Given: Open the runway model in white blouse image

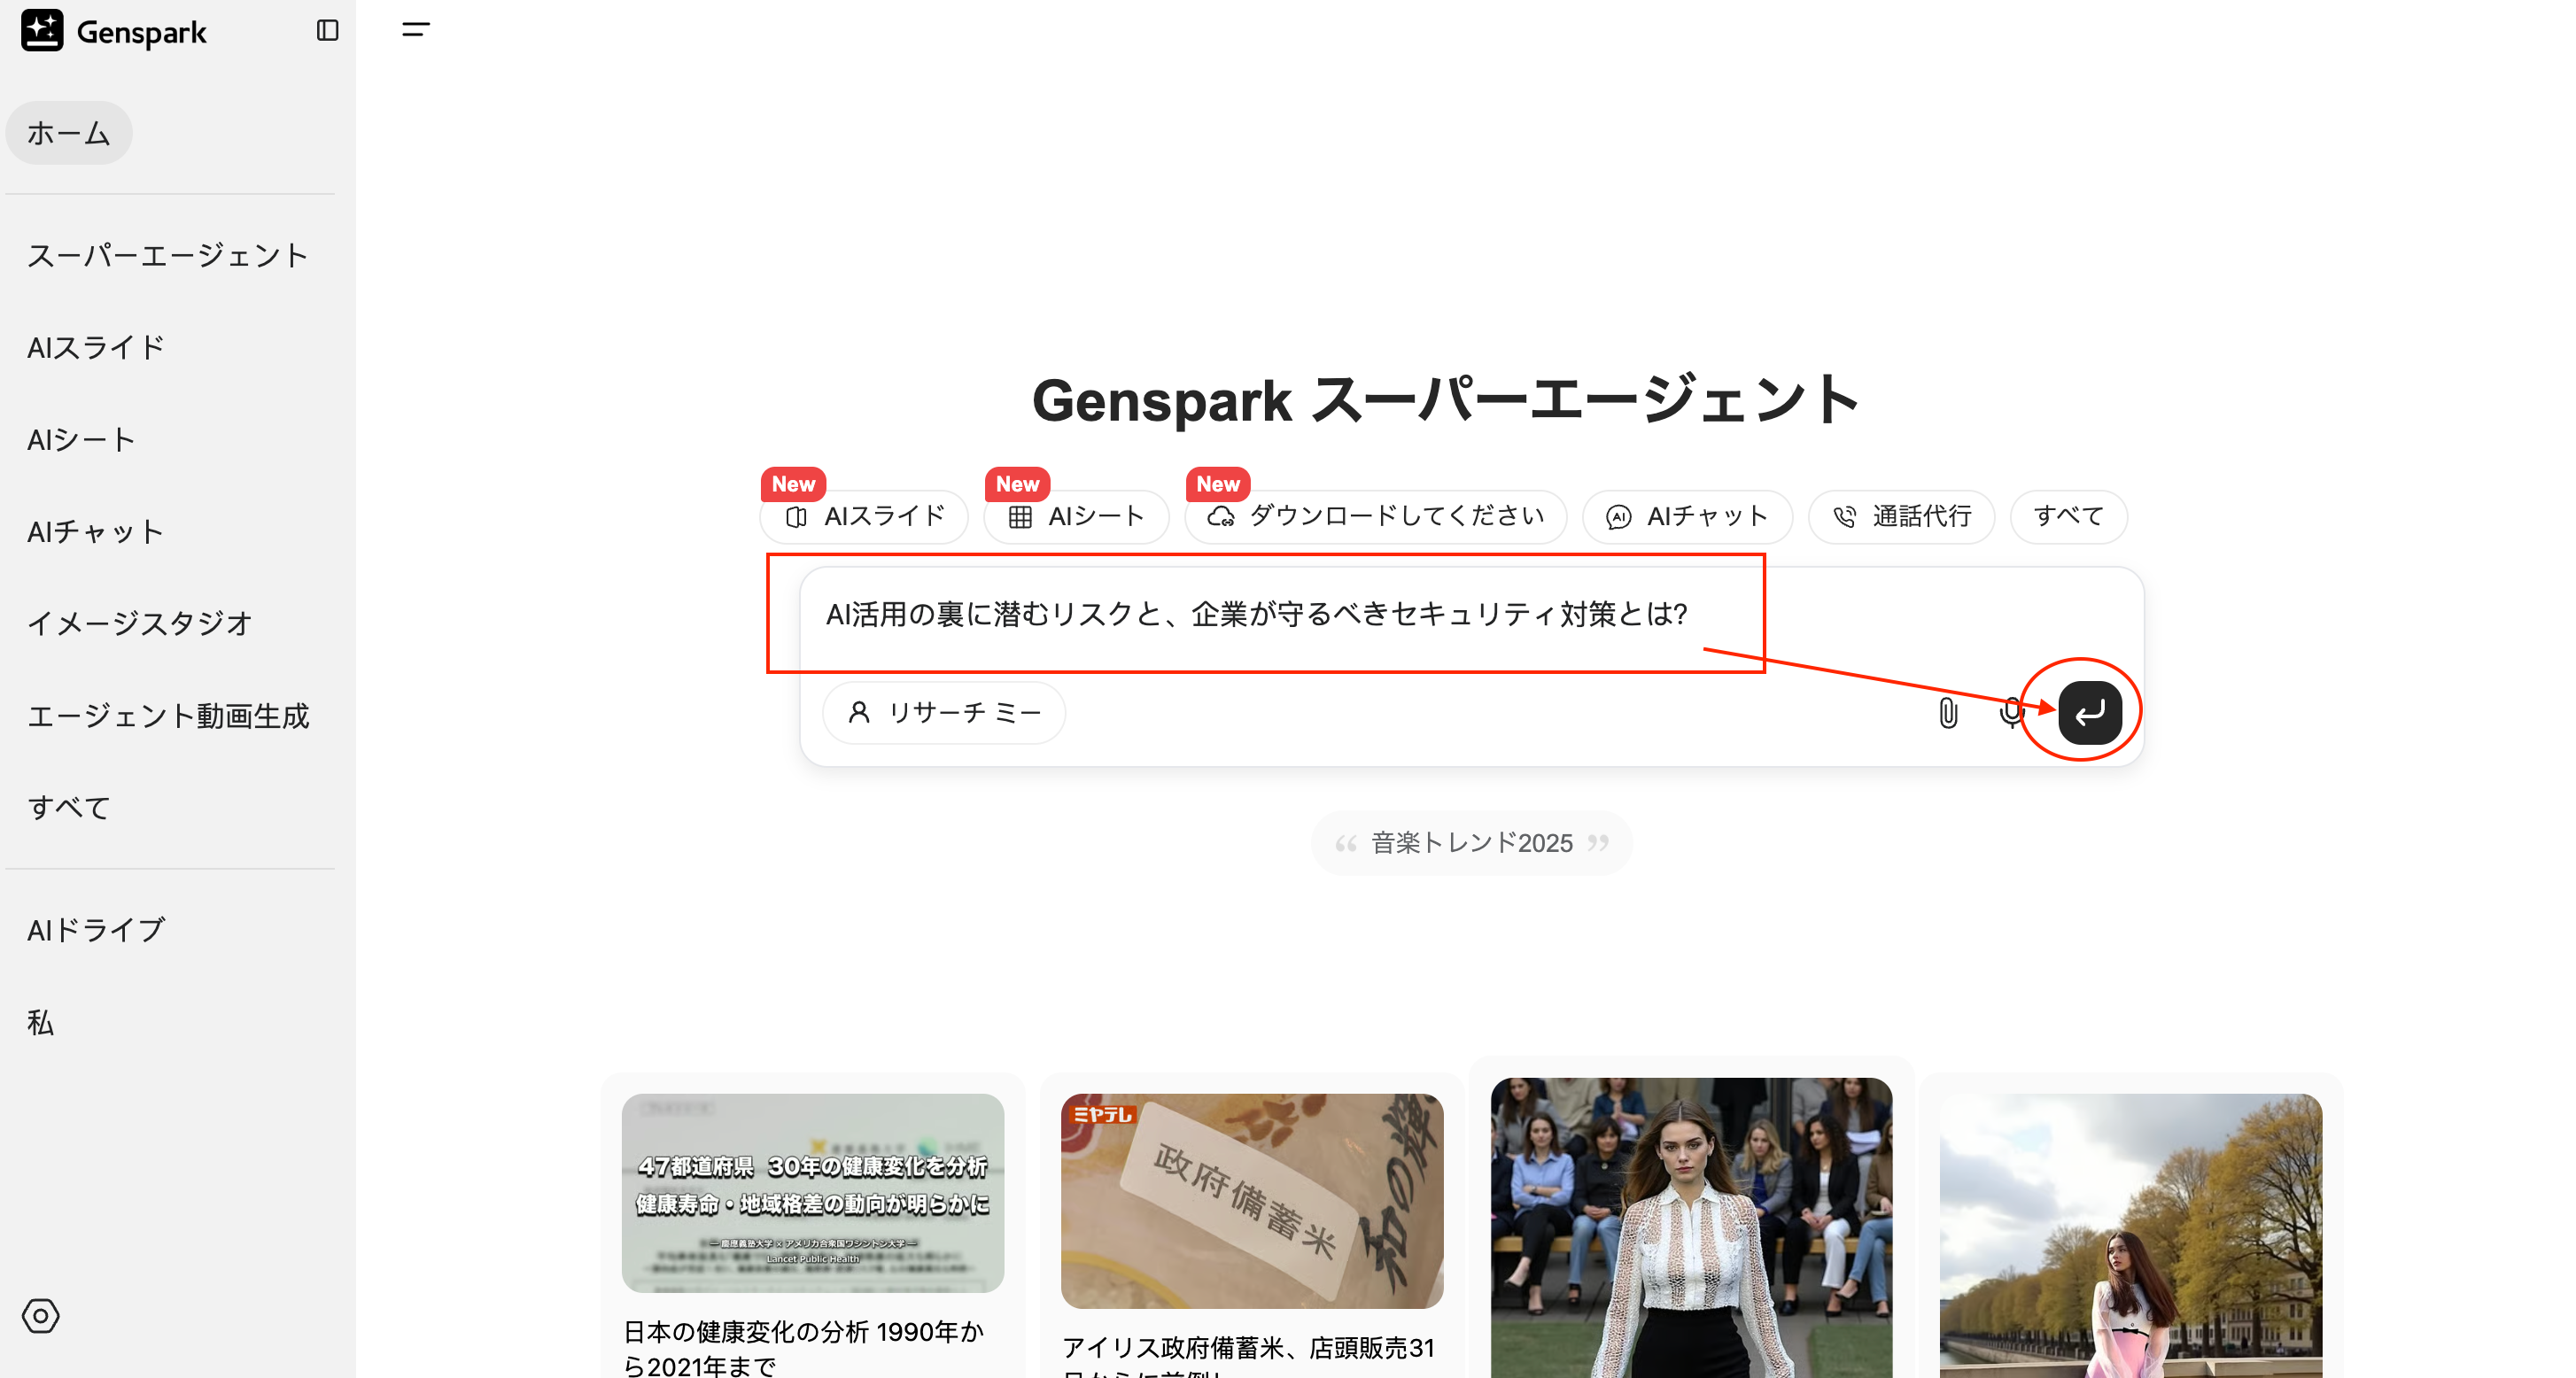Looking at the screenshot, I should 1691,1228.
